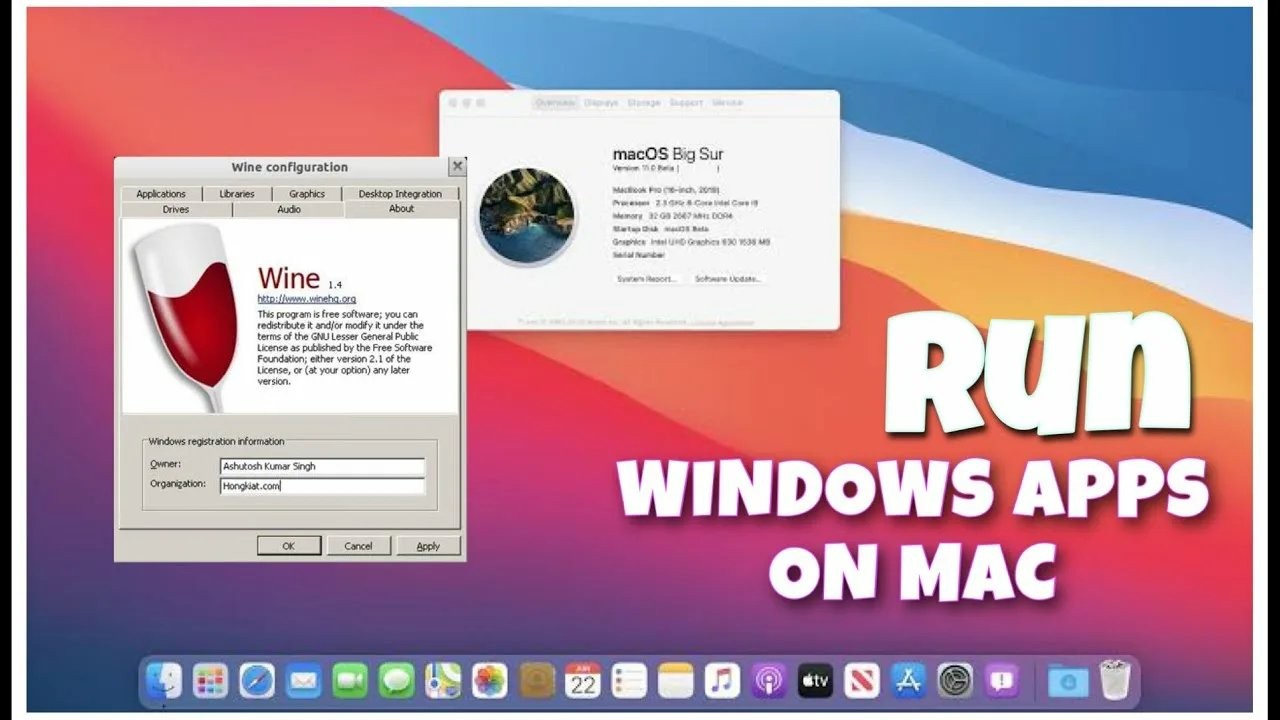Switch to the Applications tab in Wine
The image size is (1280, 720).
(161, 194)
